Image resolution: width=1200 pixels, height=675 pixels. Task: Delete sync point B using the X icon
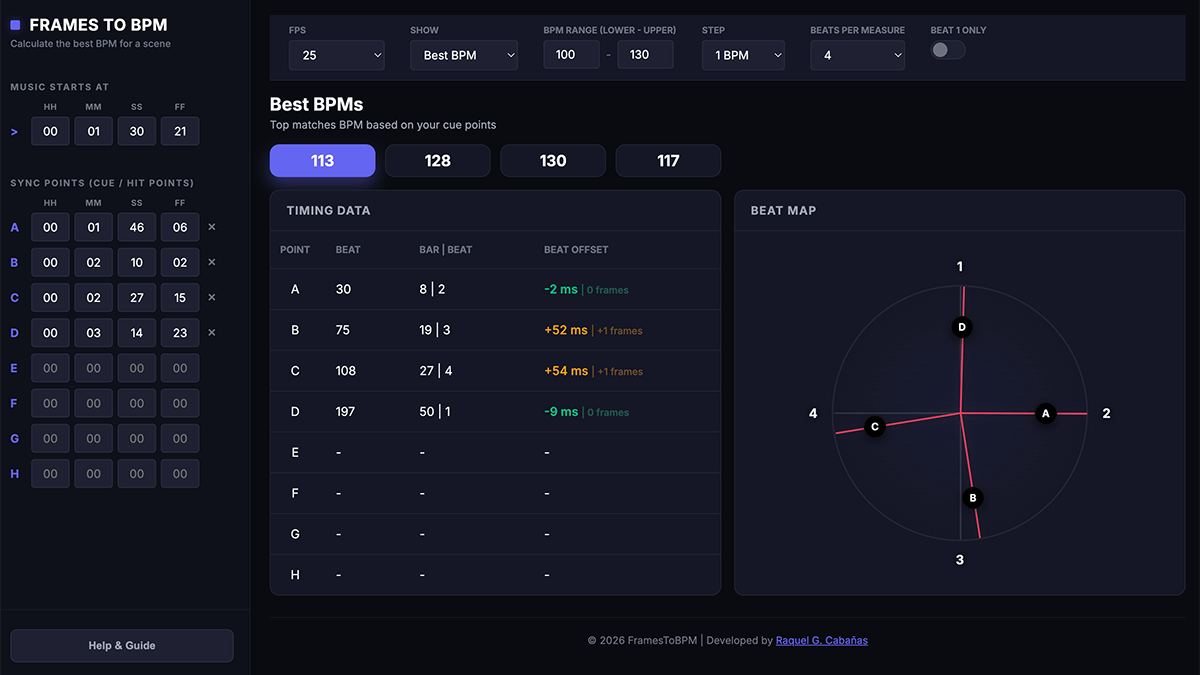coord(211,262)
